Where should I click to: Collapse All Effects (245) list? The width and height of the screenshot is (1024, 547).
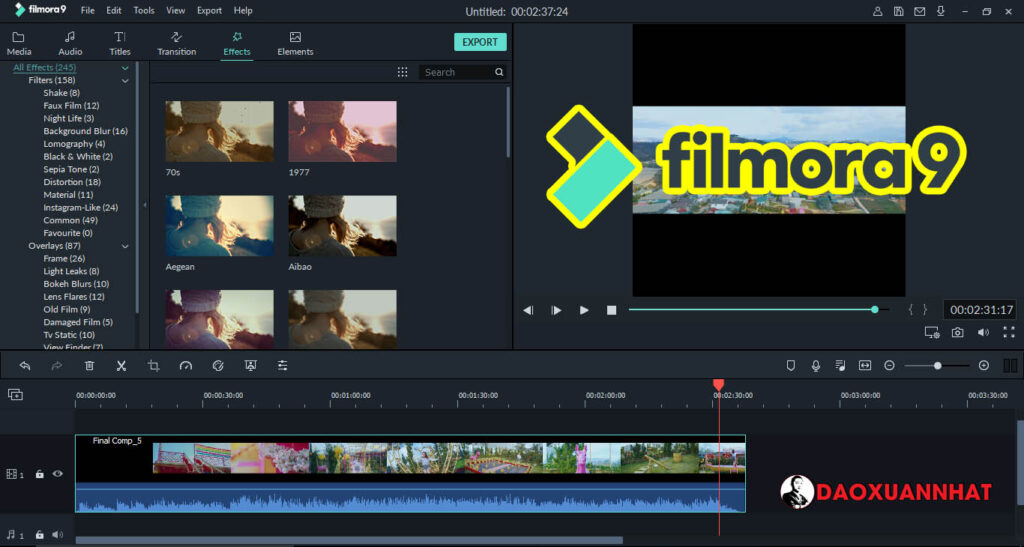tap(125, 68)
